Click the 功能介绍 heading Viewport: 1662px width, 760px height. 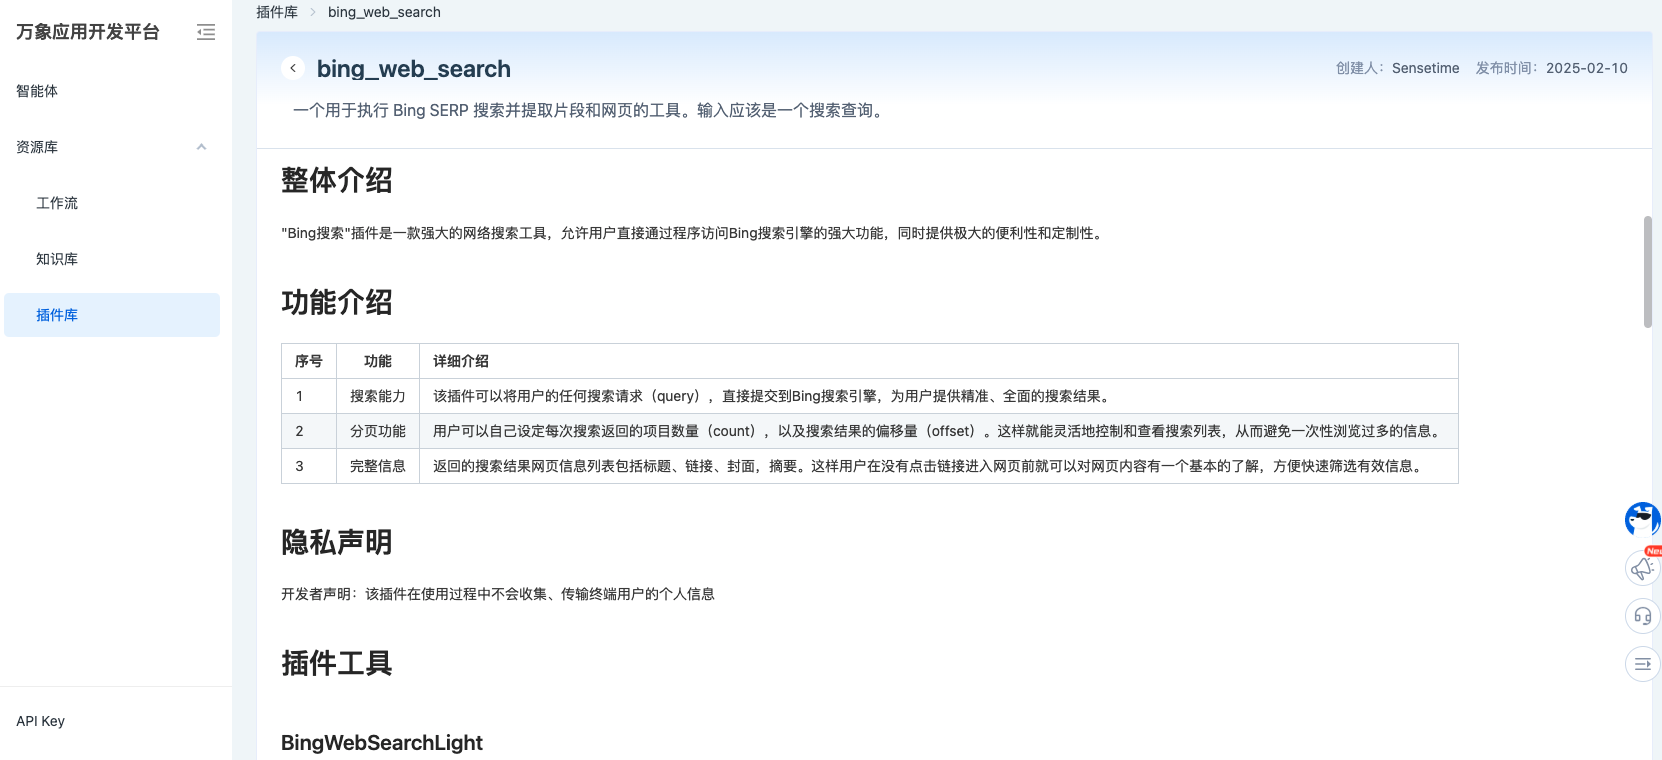pyautogui.click(x=337, y=302)
